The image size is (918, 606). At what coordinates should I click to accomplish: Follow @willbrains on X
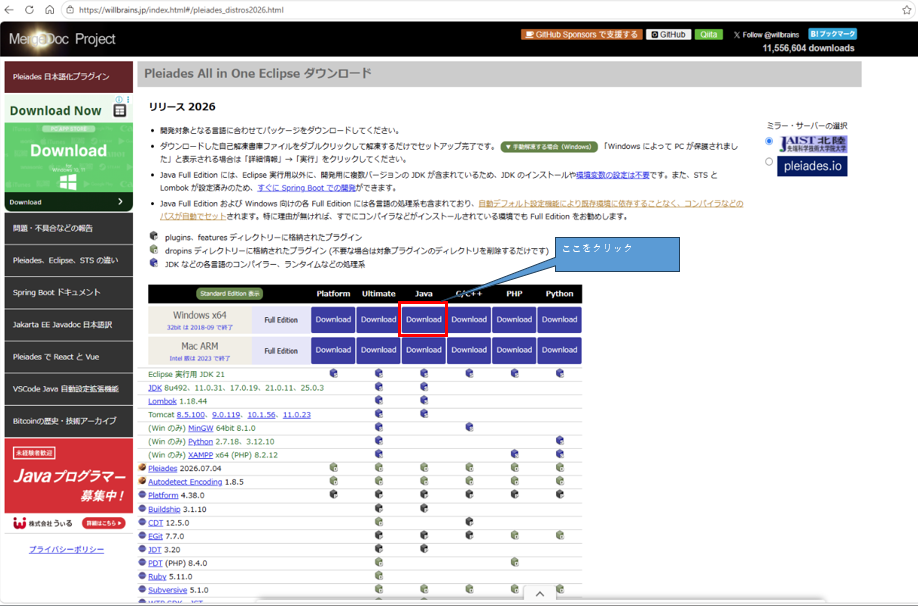pos(766,35)
